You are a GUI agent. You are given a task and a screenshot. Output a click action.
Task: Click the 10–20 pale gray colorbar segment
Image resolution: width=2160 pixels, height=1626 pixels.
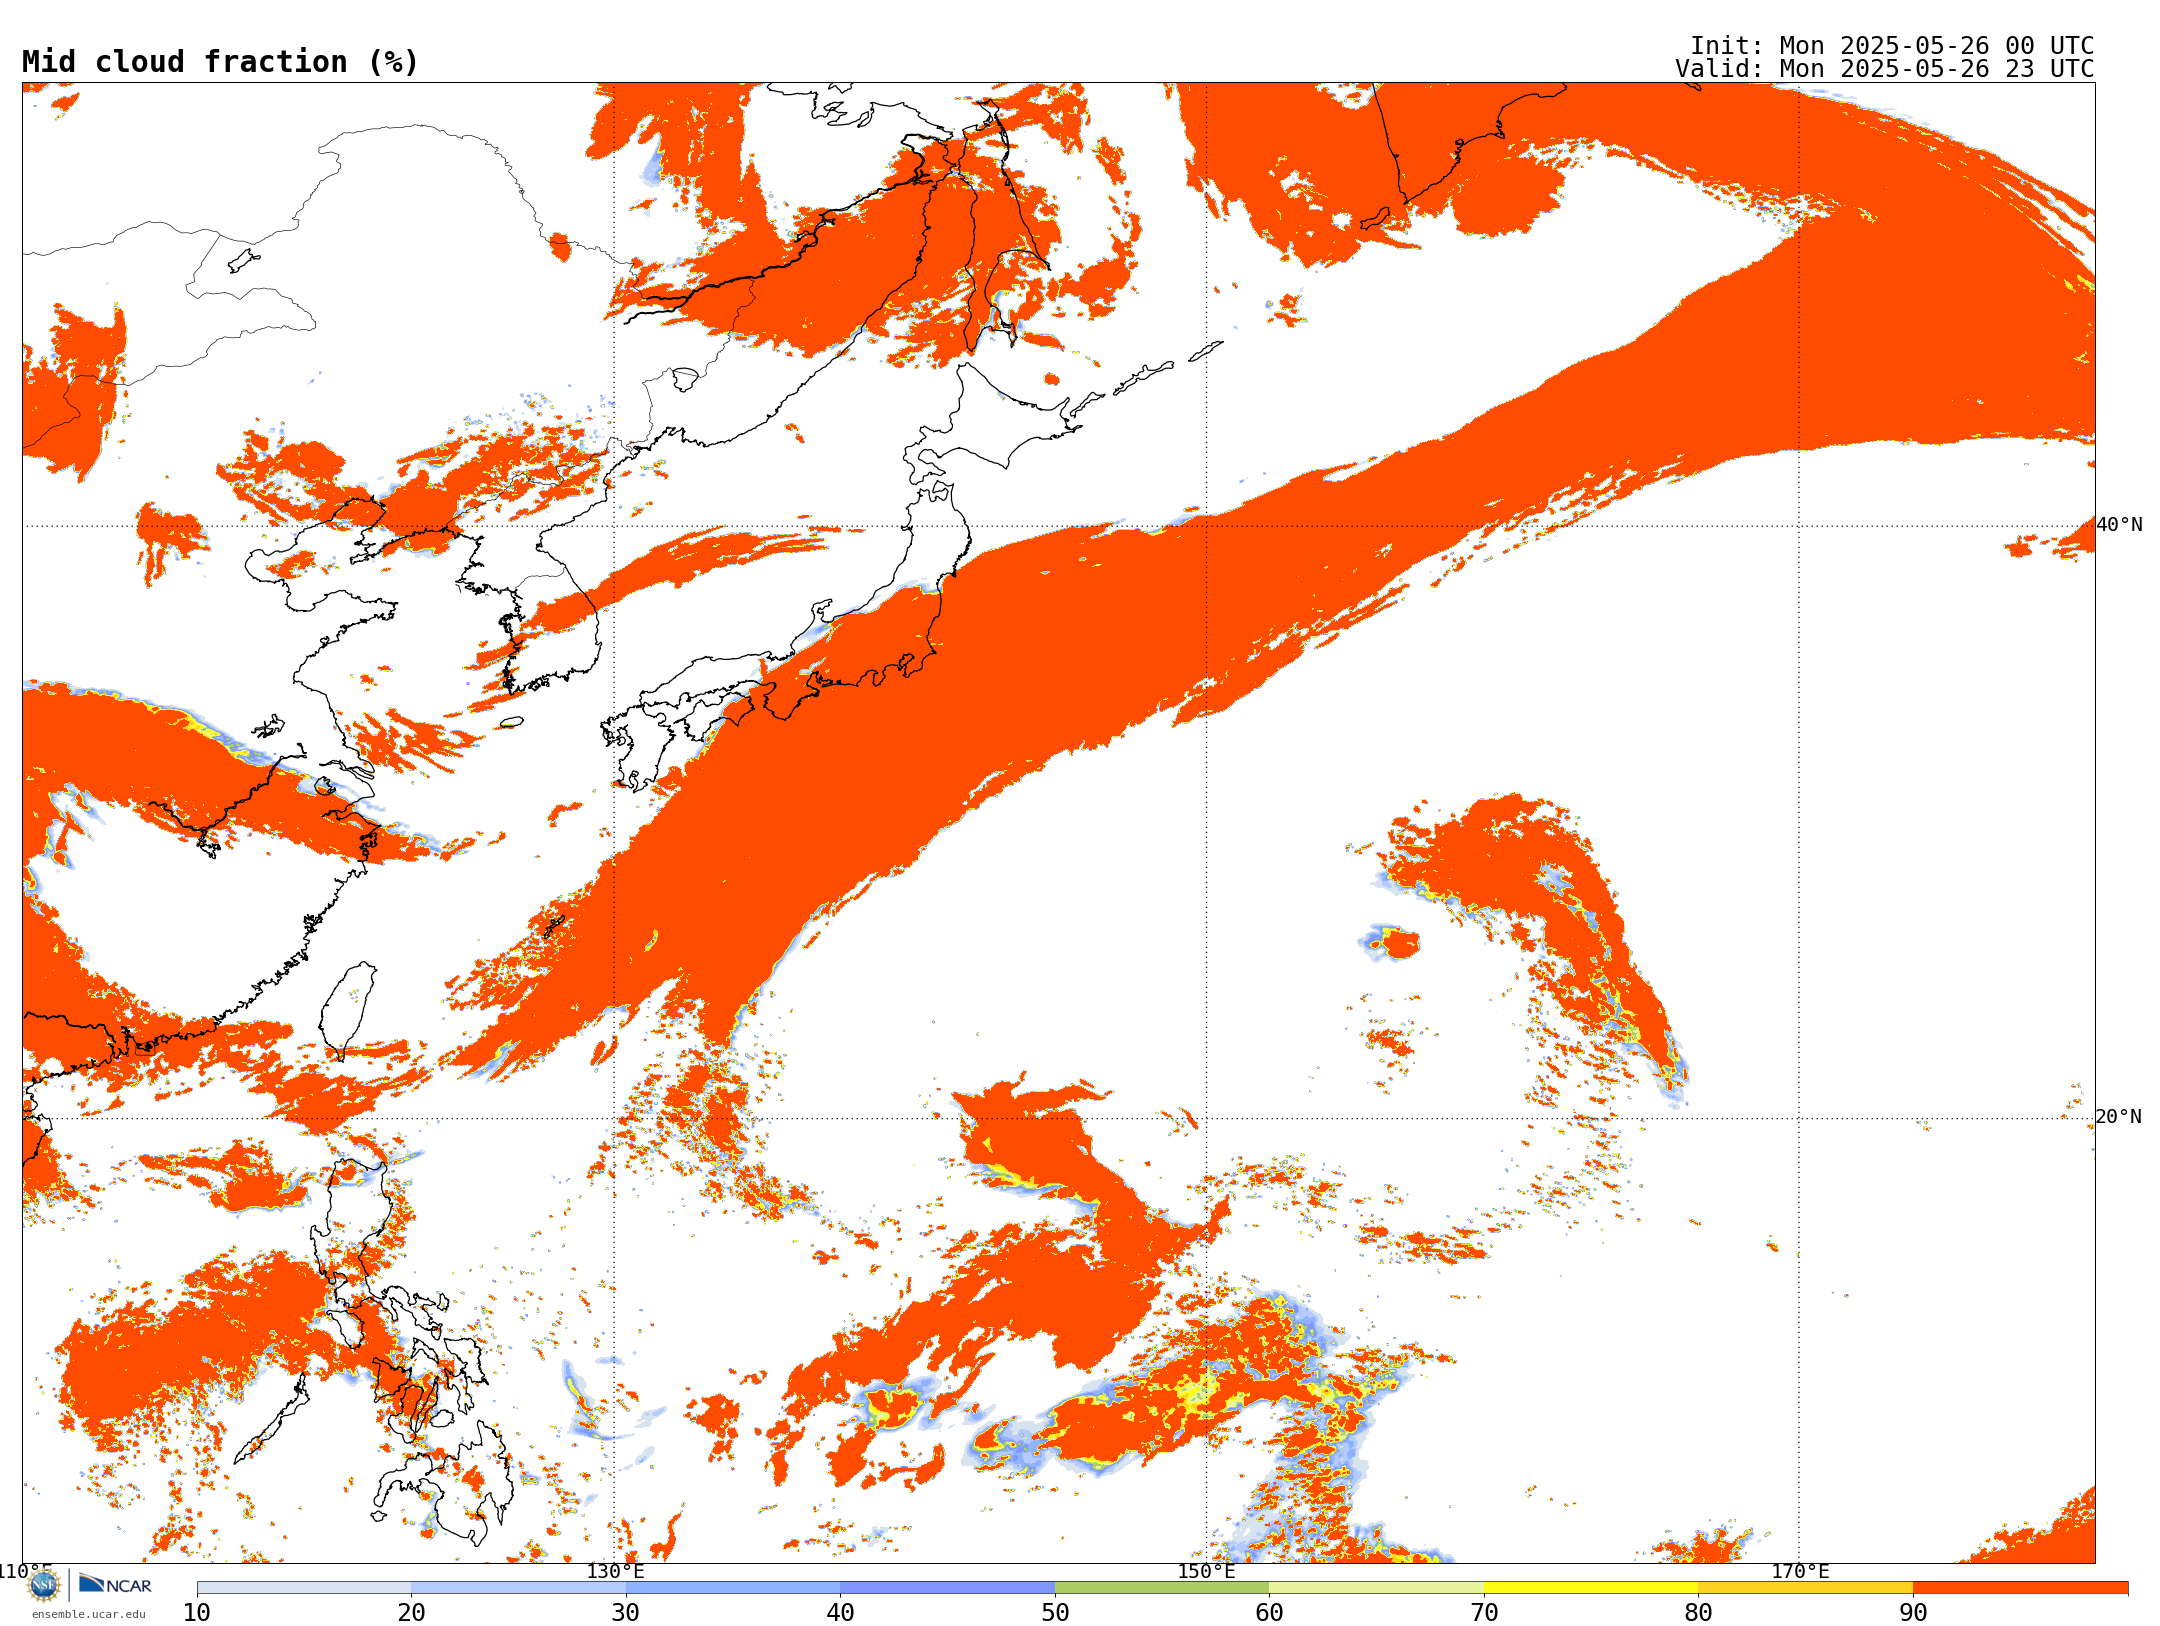(304, 1588)
